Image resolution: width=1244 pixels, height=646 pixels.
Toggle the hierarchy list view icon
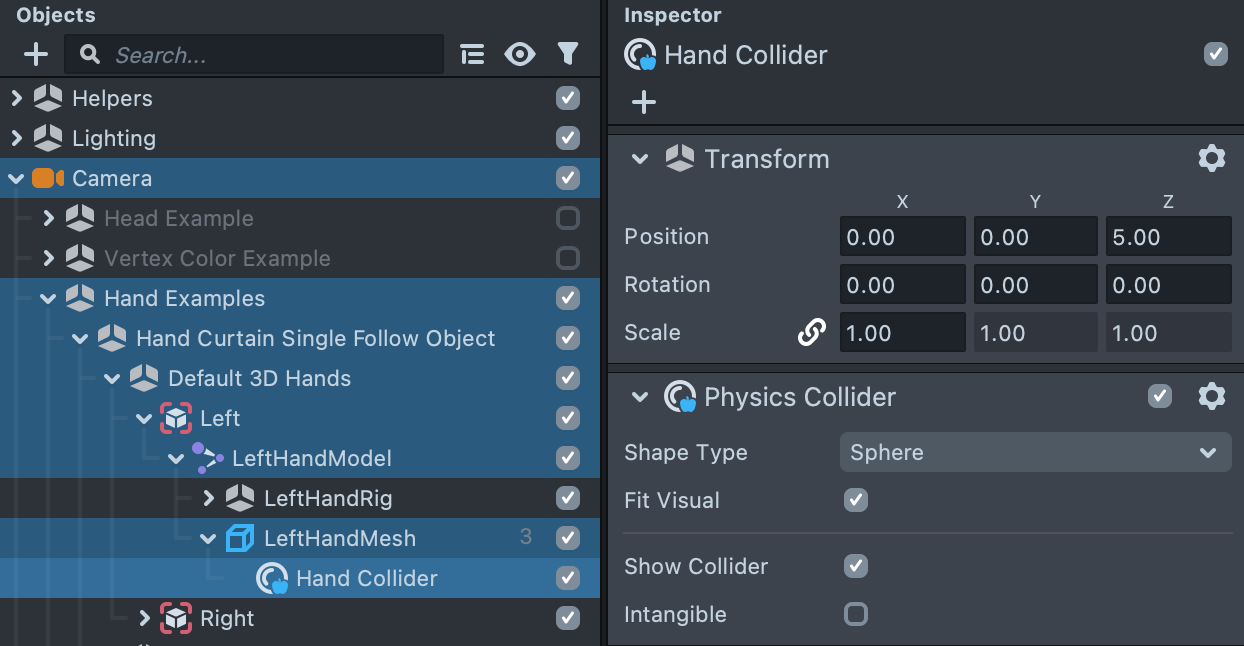point(472,54)
